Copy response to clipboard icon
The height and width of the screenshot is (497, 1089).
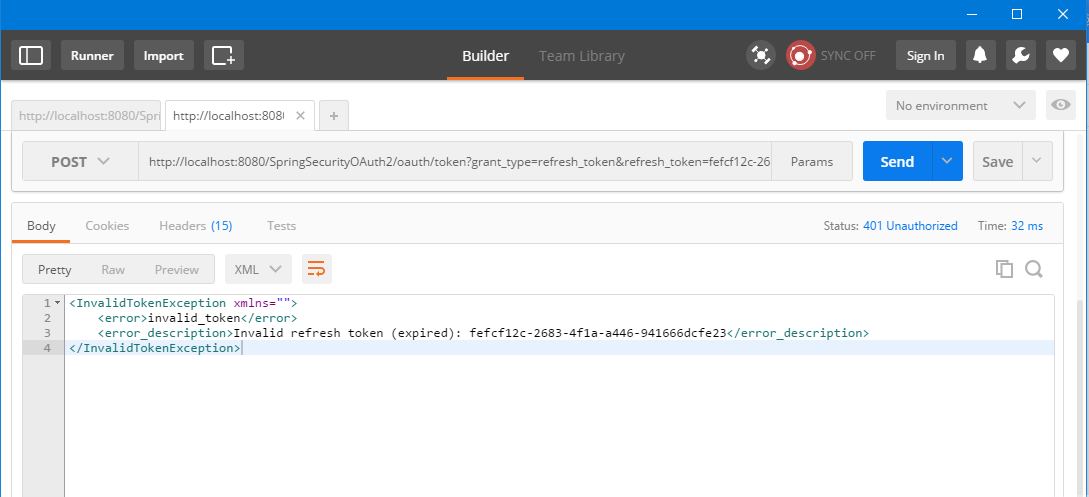1004,269
